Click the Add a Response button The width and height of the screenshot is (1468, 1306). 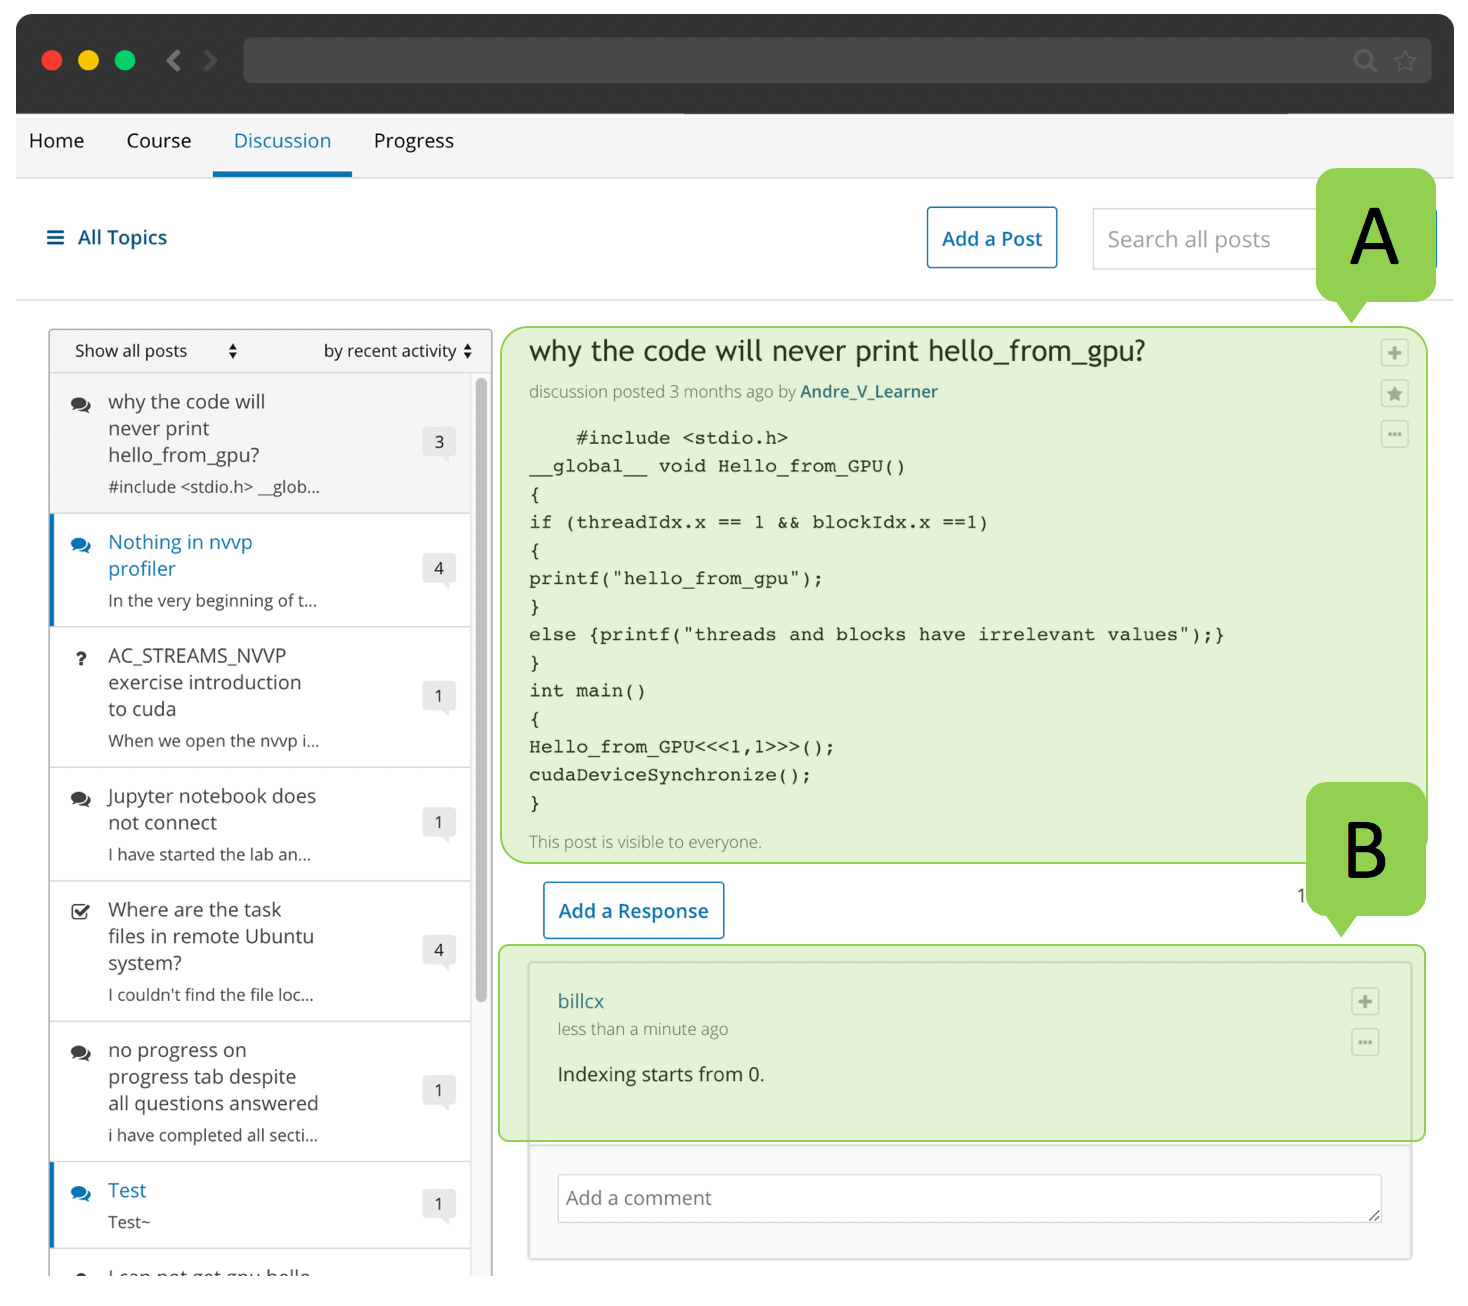coord(633,911)
